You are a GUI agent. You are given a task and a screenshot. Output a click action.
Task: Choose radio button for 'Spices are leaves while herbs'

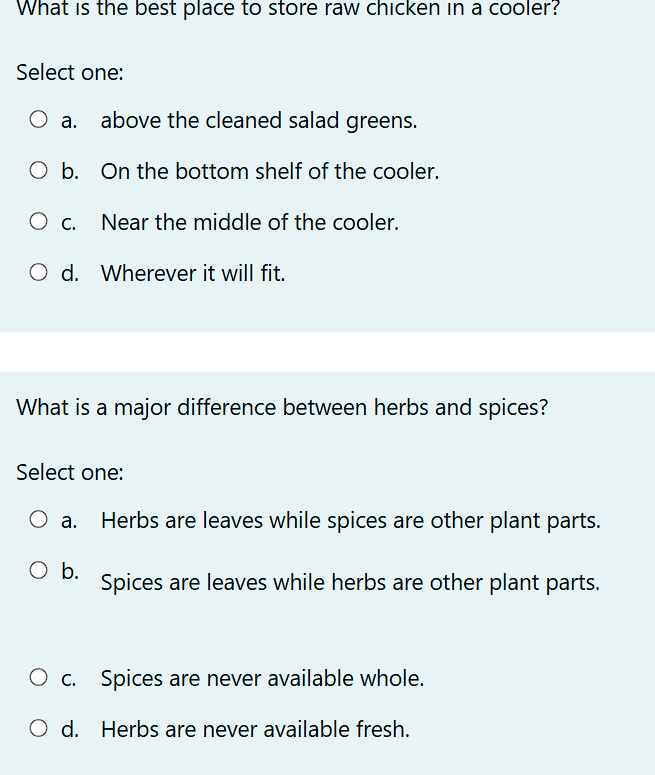39,570
